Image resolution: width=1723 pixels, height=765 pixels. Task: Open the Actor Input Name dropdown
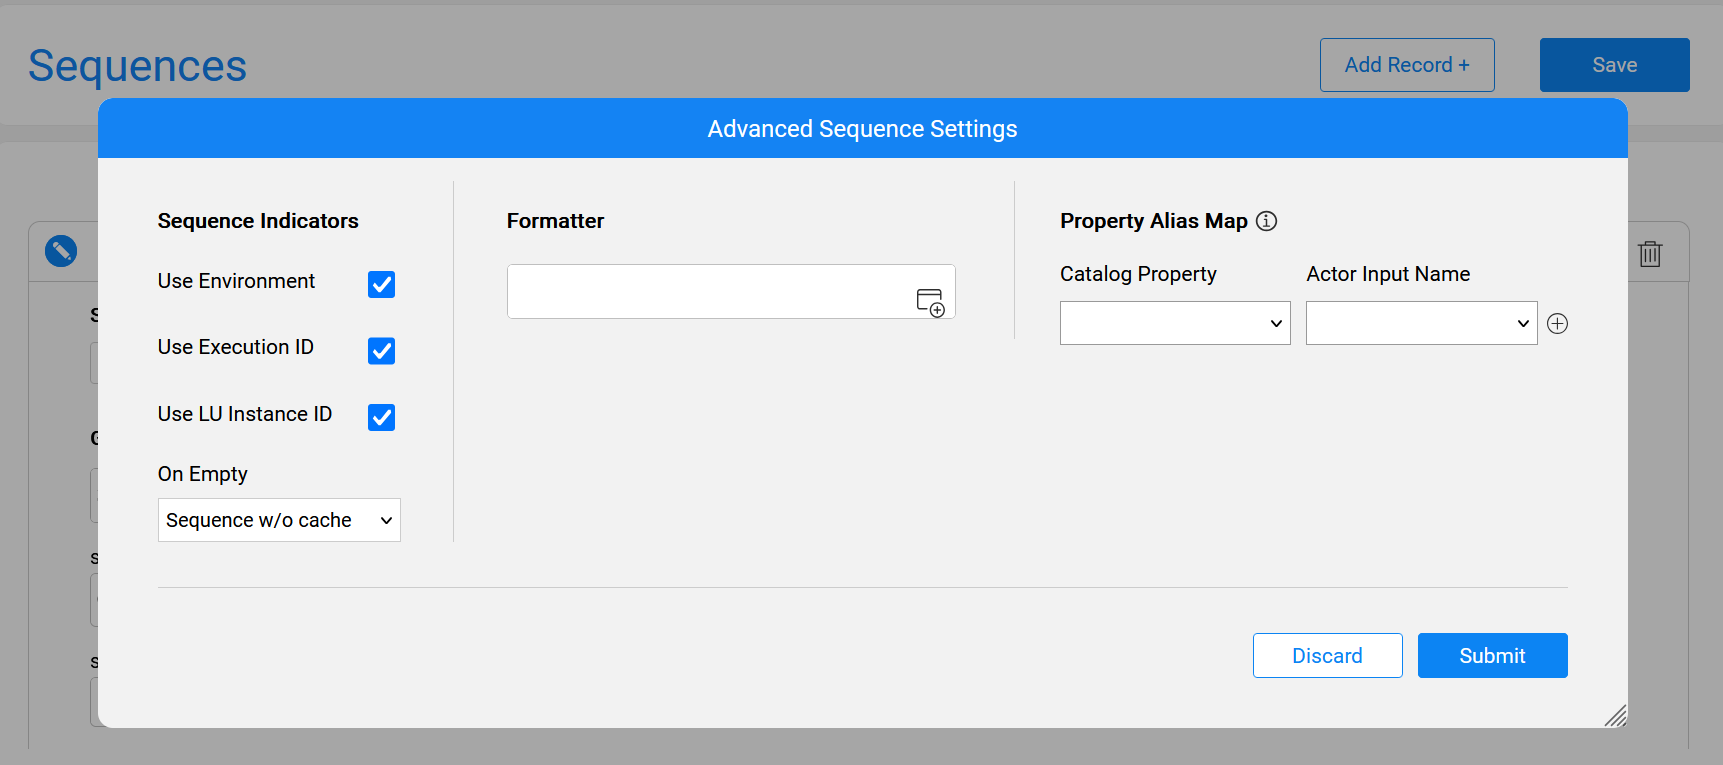1421,323
